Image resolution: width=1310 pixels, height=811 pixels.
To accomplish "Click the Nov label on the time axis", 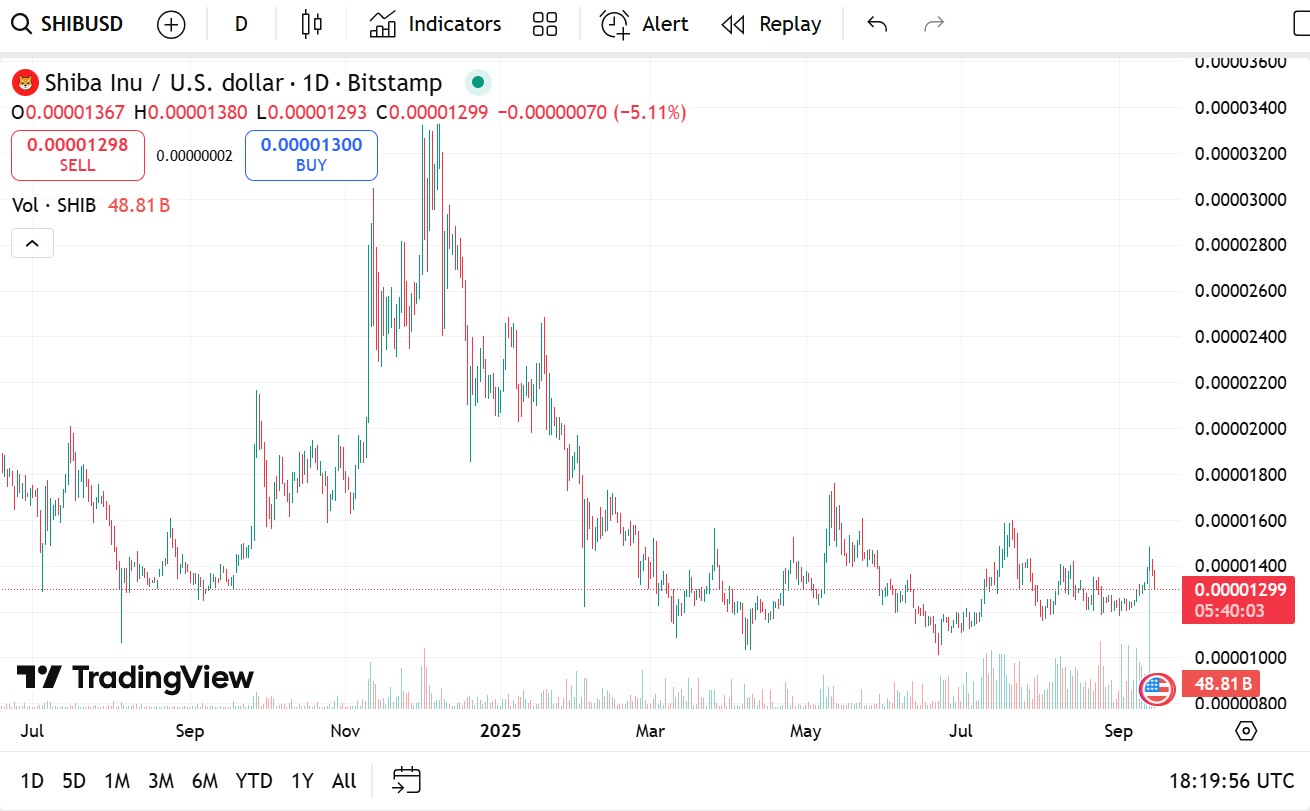I will click(x=345, y=731).
